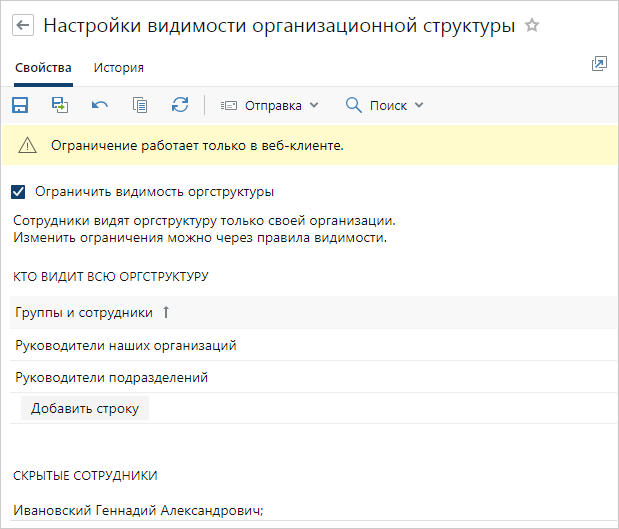Expand the 'Поиск' dropdown menu
619x529 pixels.
[384, 105]
